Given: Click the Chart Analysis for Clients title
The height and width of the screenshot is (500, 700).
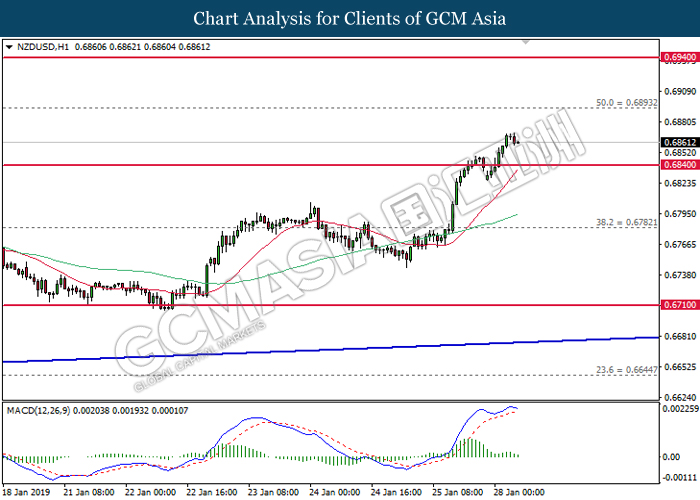Looking at the screenshot, I should coord(350,18).
